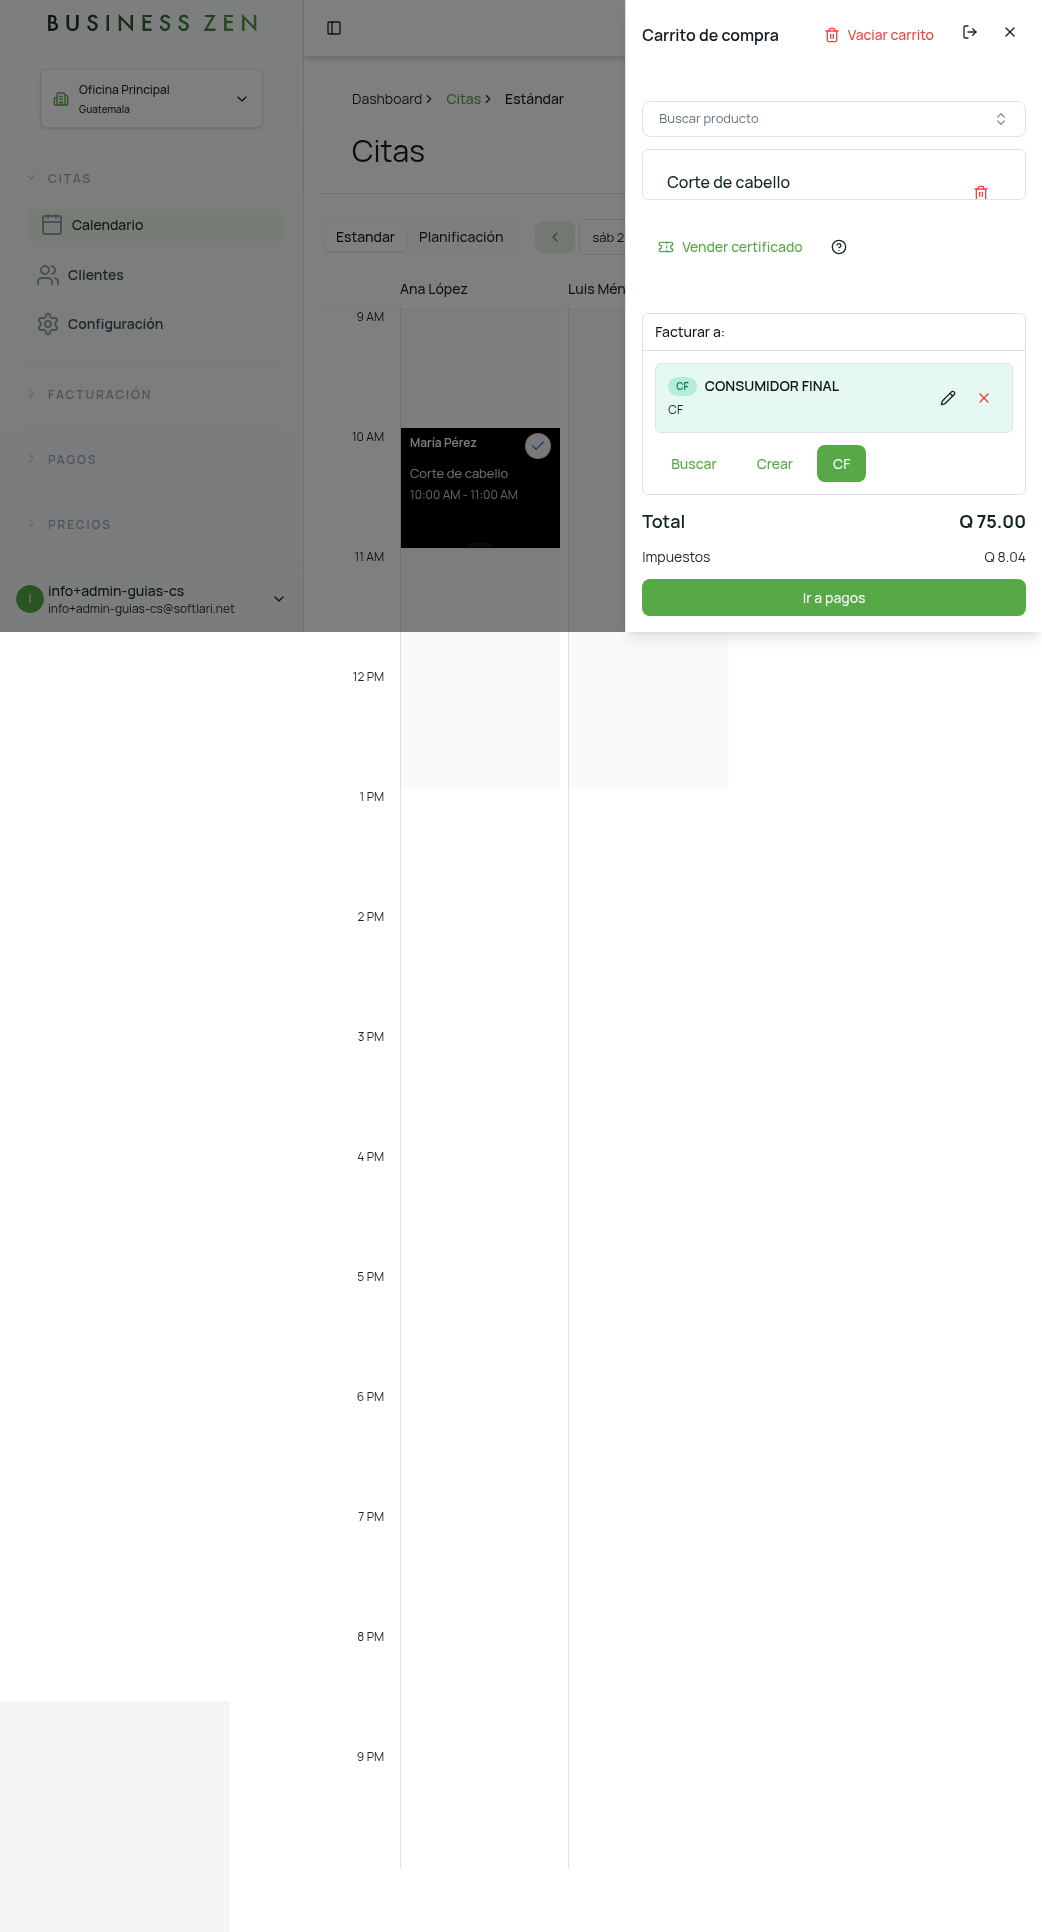Toggle the check mark on María Pérez's appointment
The height and width of the screenshot is (1932, 1042).
click(x=538, y=446)
